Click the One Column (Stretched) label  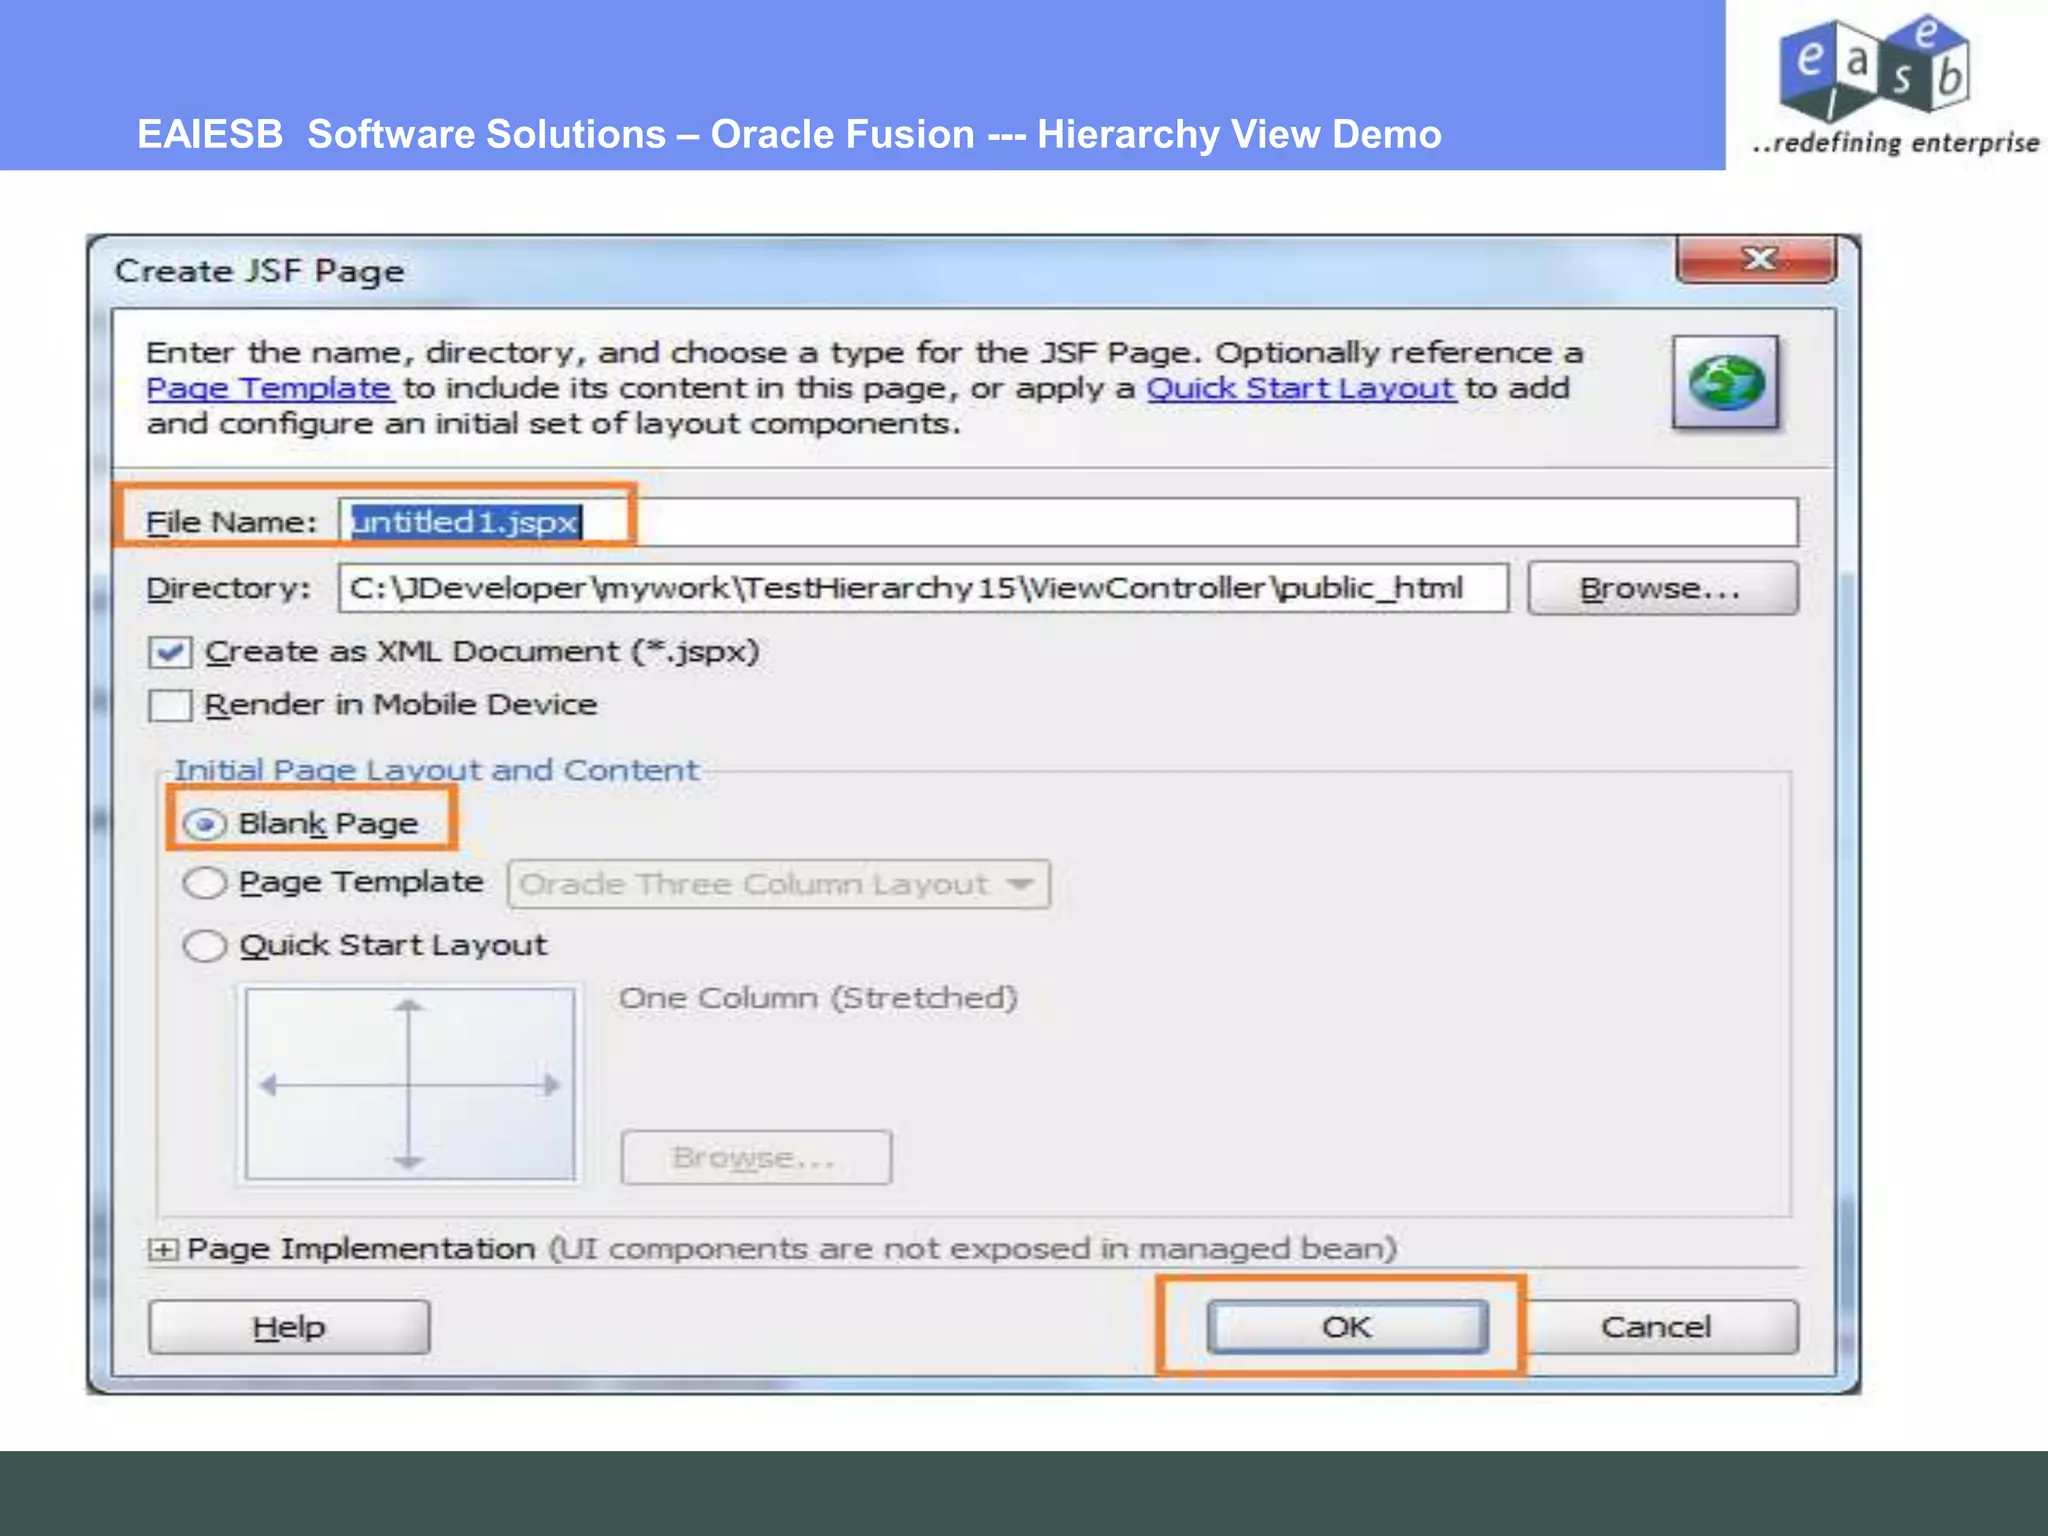coord(818,998)
